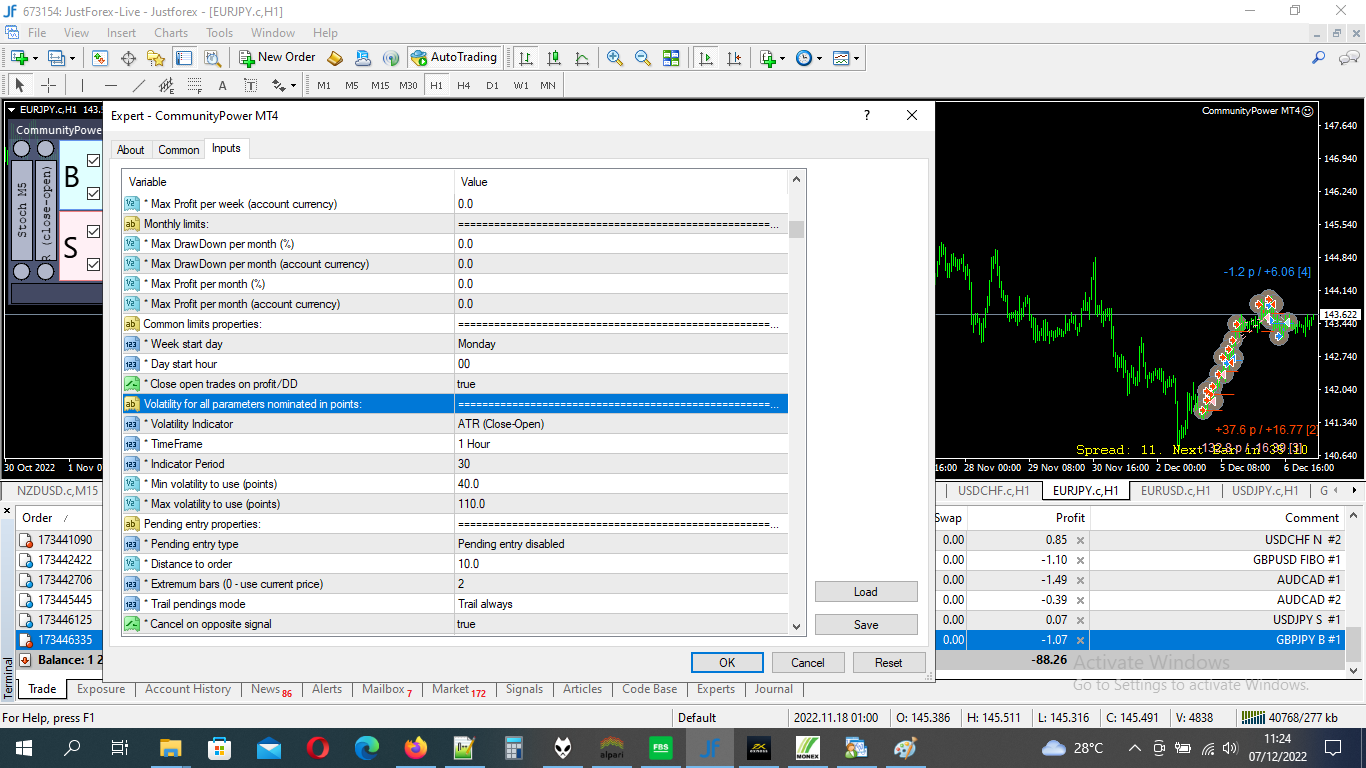Open the chart Profiles icon
Viewport: 1366px width, 768px height.
coord(57,58)
